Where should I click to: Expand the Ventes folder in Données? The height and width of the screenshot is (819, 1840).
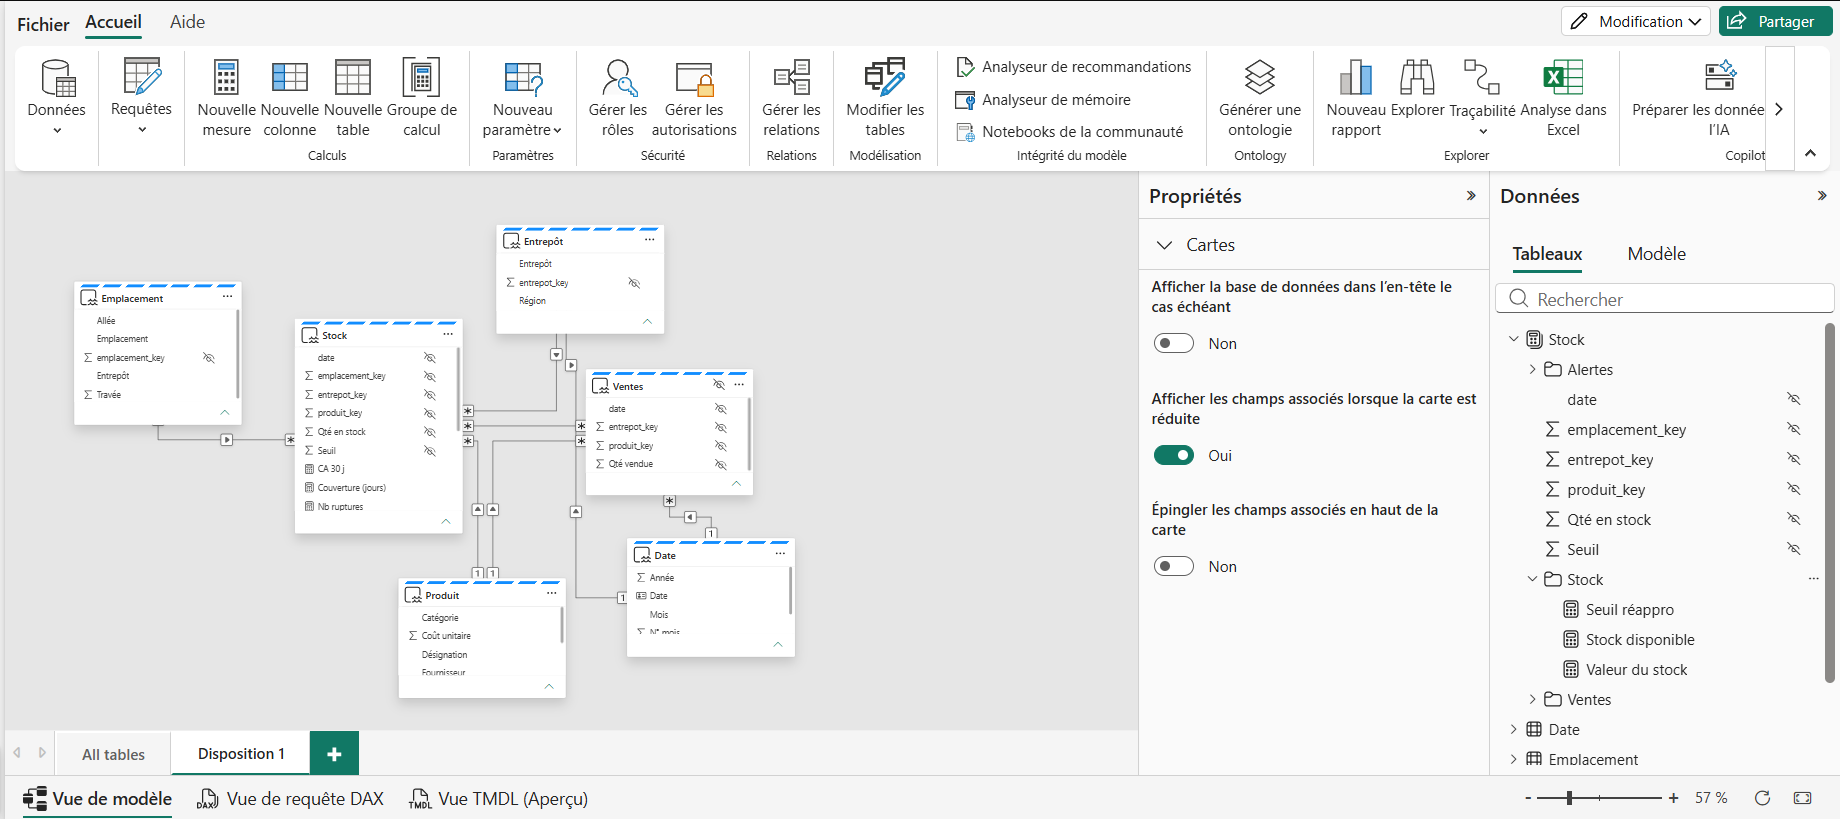tap(1532, 700)
